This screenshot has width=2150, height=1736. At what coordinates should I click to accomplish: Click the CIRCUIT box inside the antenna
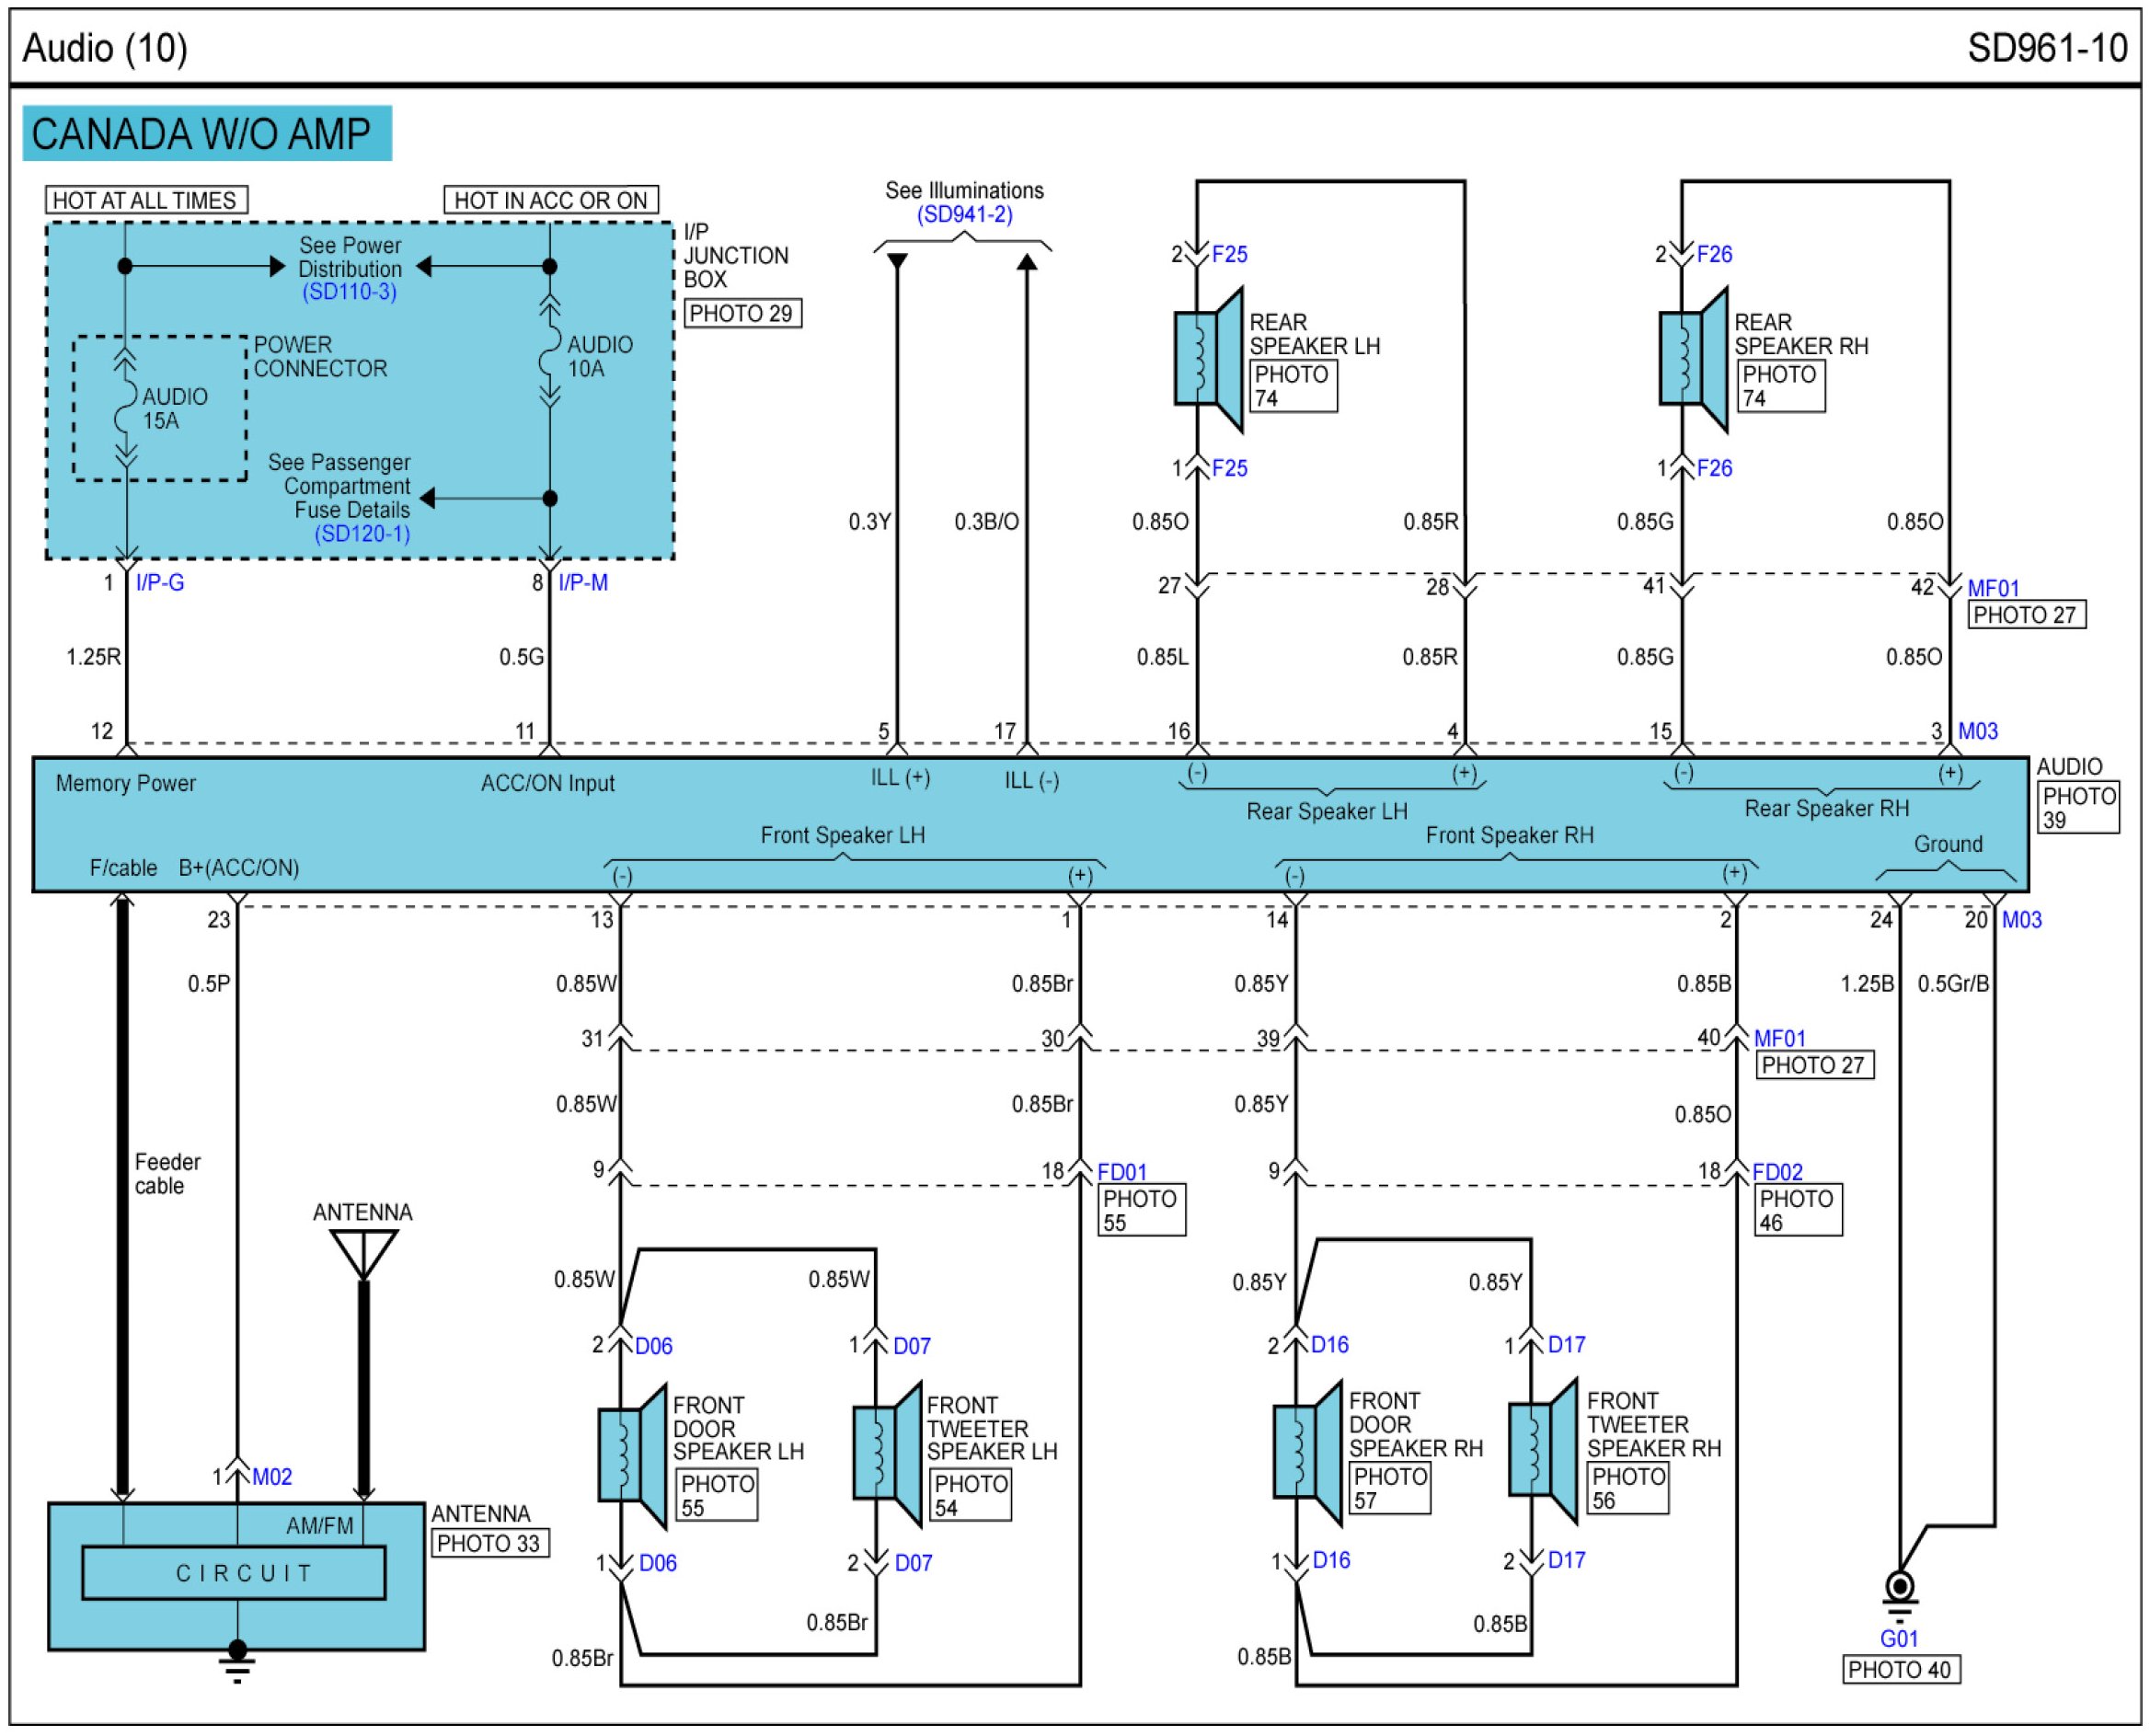(233, 1573)
